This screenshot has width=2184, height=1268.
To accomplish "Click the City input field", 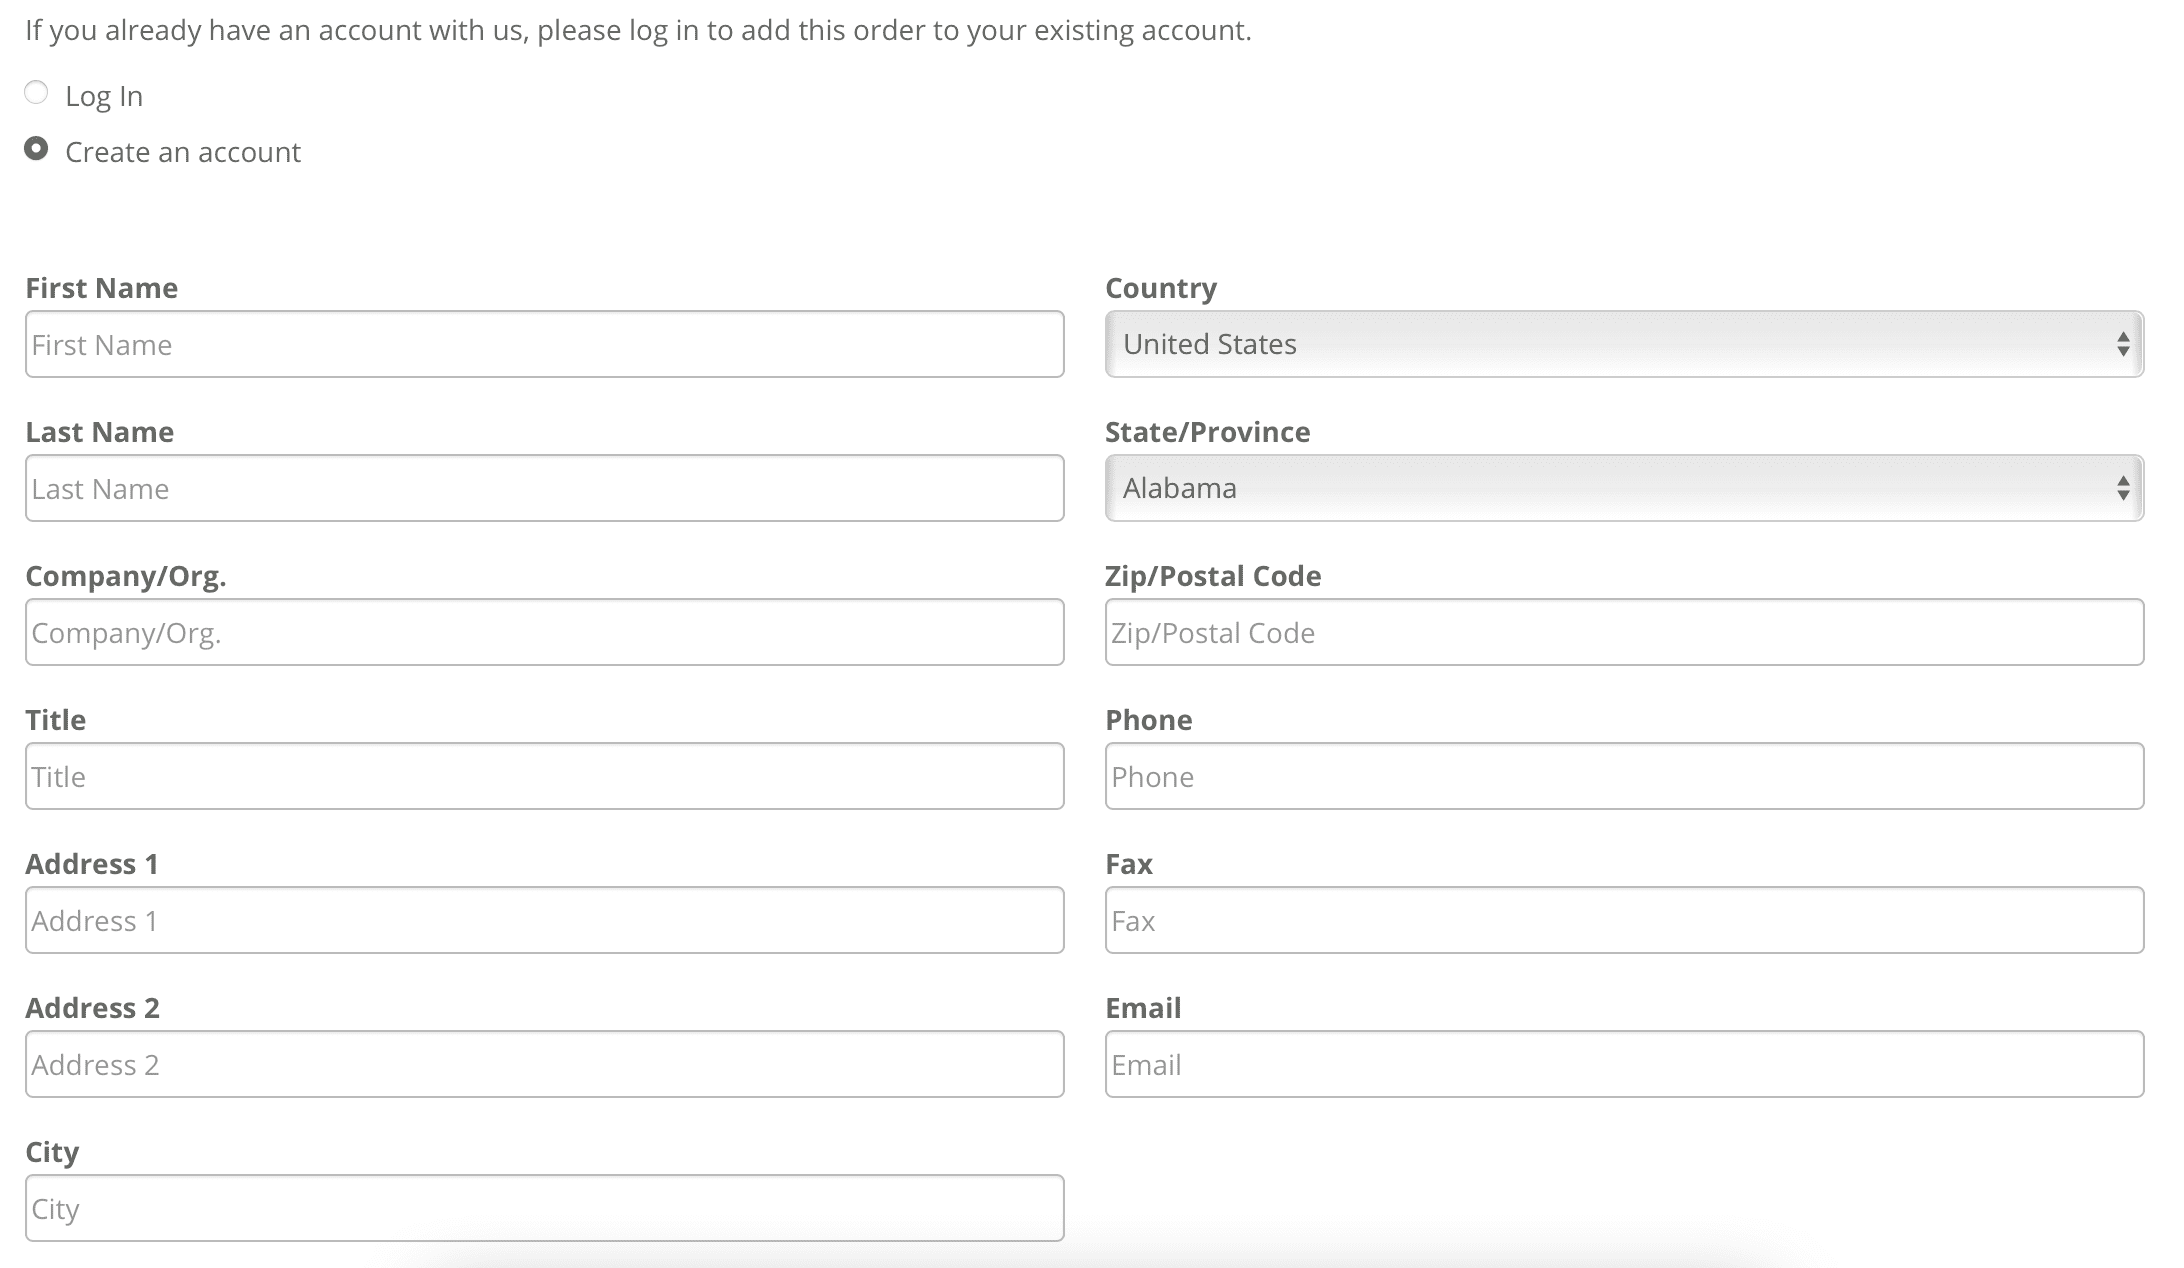I will coord(544,1208).
